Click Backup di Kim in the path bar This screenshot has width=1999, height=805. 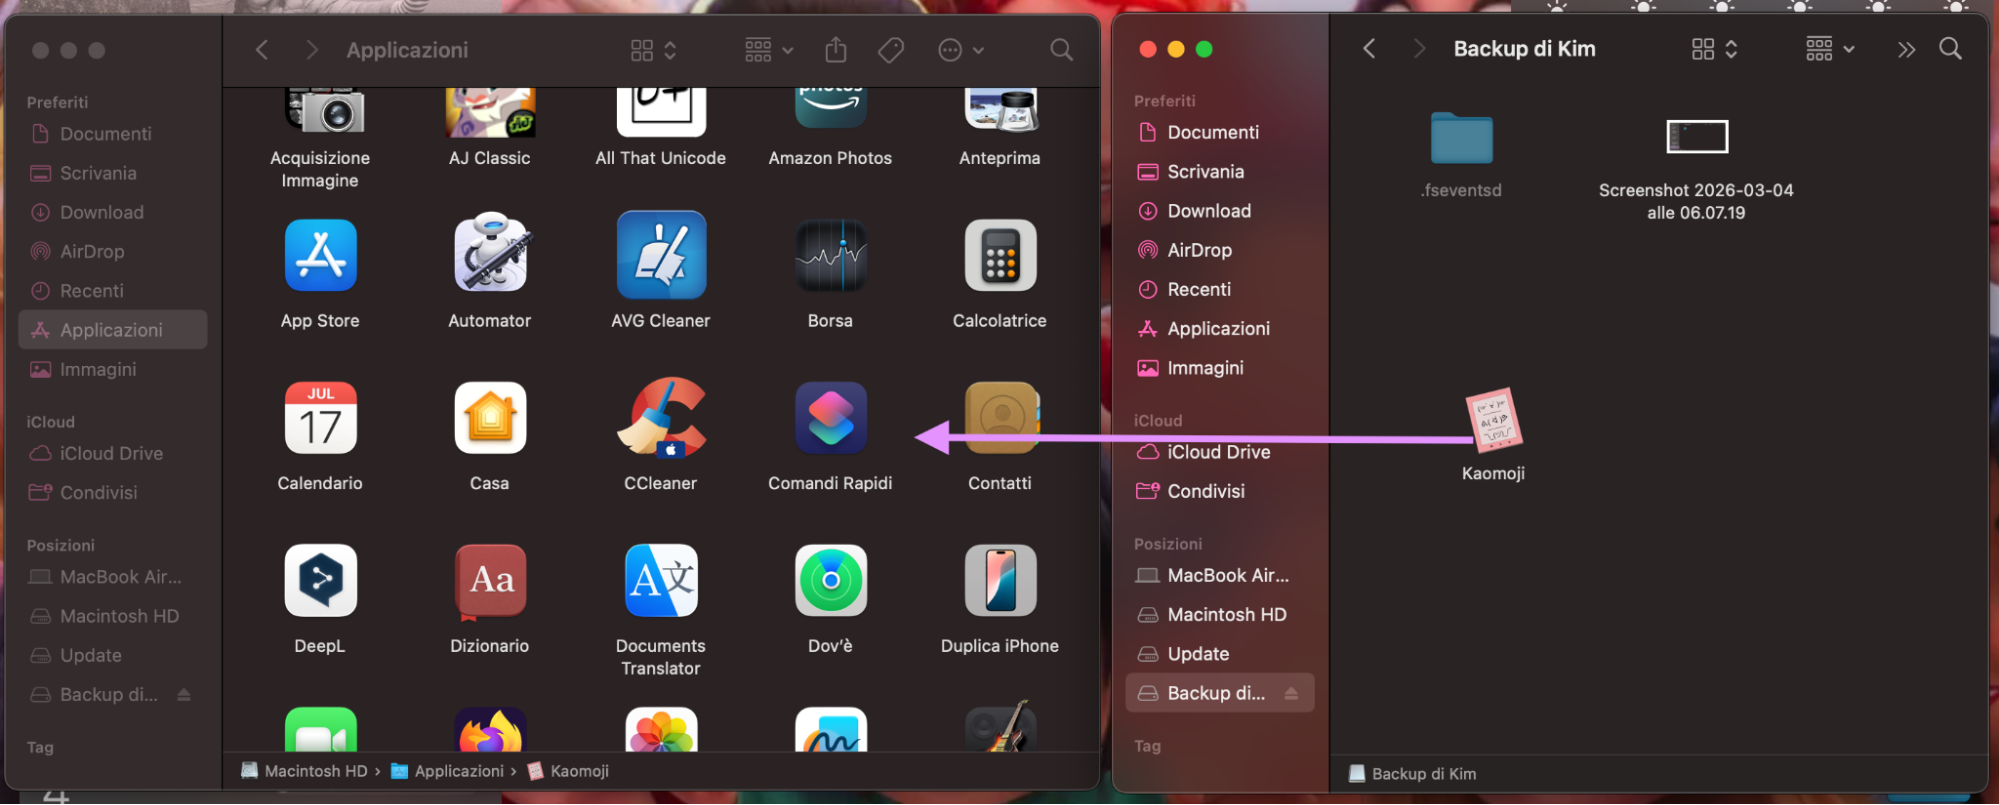[1412, 774]
